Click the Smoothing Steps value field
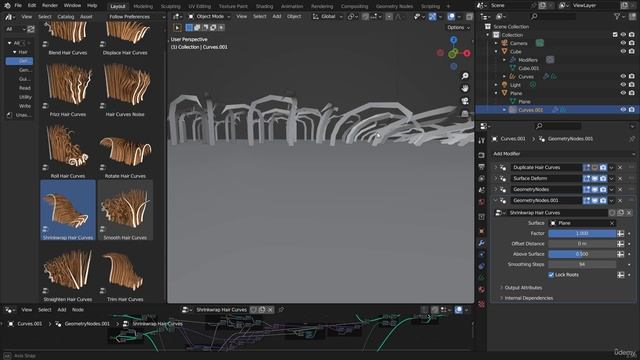The image size is (640, 360). [x=582, y=264]
